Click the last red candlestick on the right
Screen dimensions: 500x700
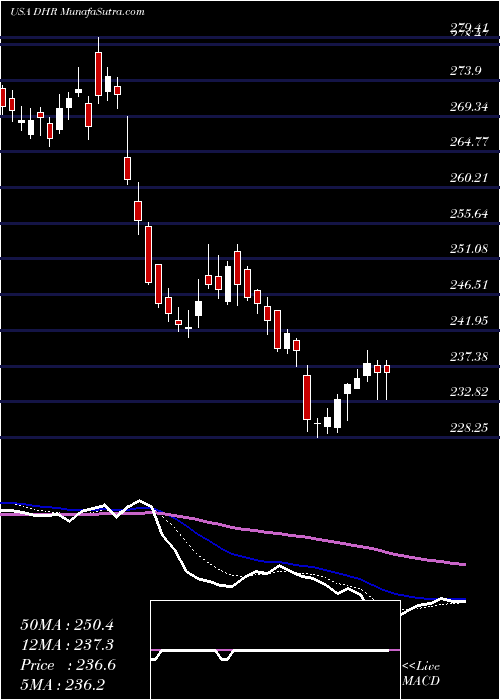387,369
